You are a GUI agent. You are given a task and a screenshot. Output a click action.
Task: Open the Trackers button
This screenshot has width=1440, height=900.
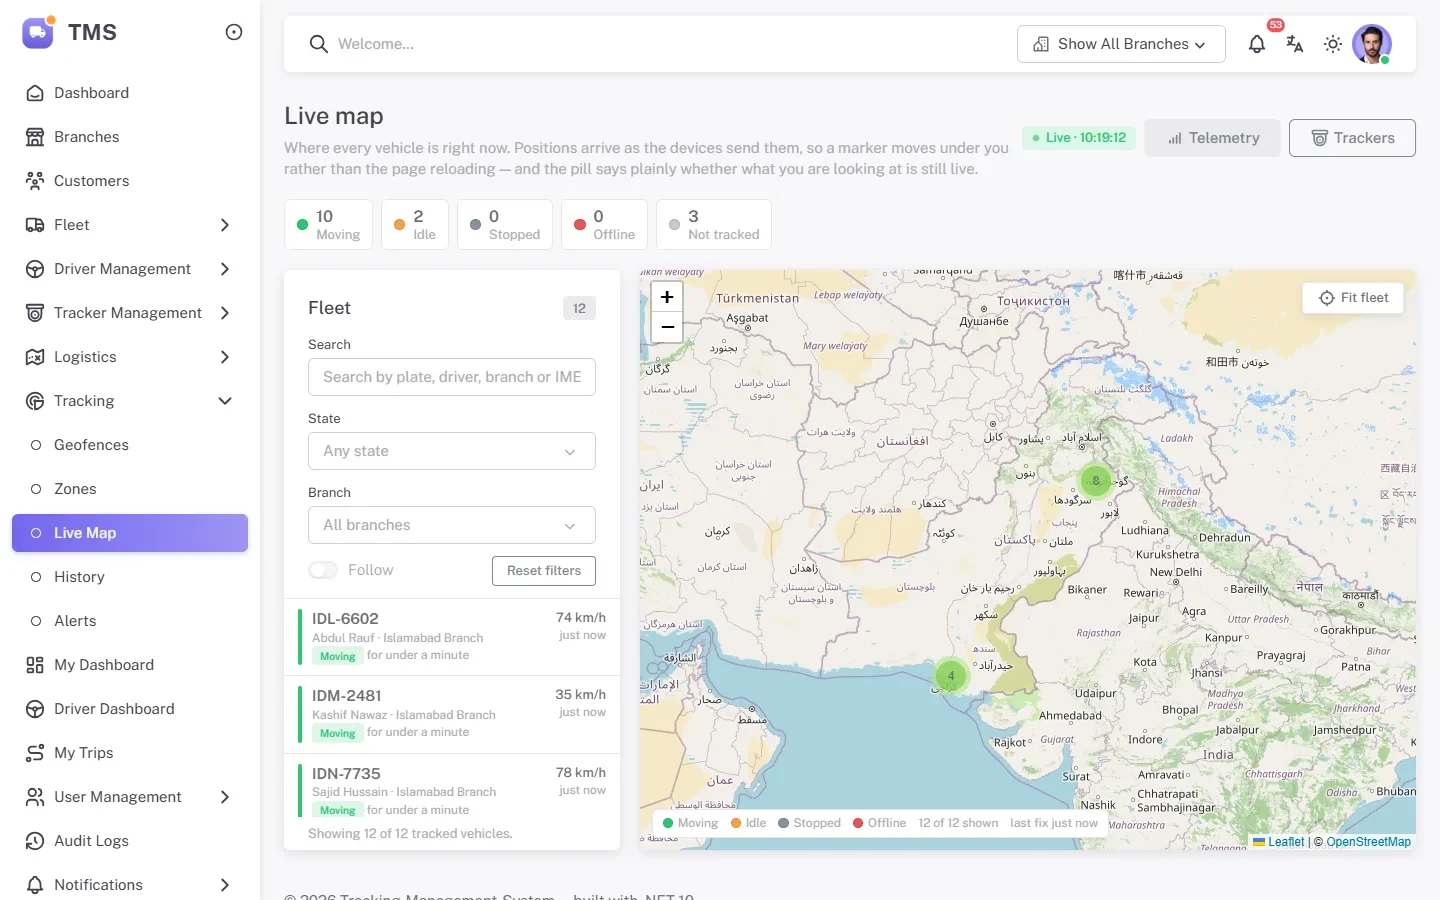point(1352,138)
